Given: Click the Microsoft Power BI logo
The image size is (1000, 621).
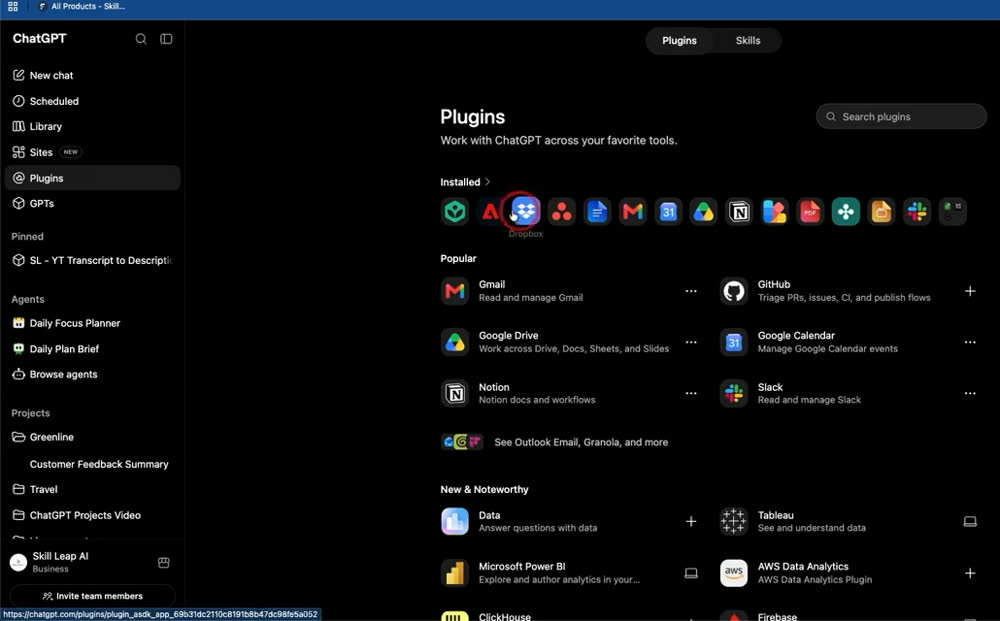Looking at the screenshot, I should [455, 573].
